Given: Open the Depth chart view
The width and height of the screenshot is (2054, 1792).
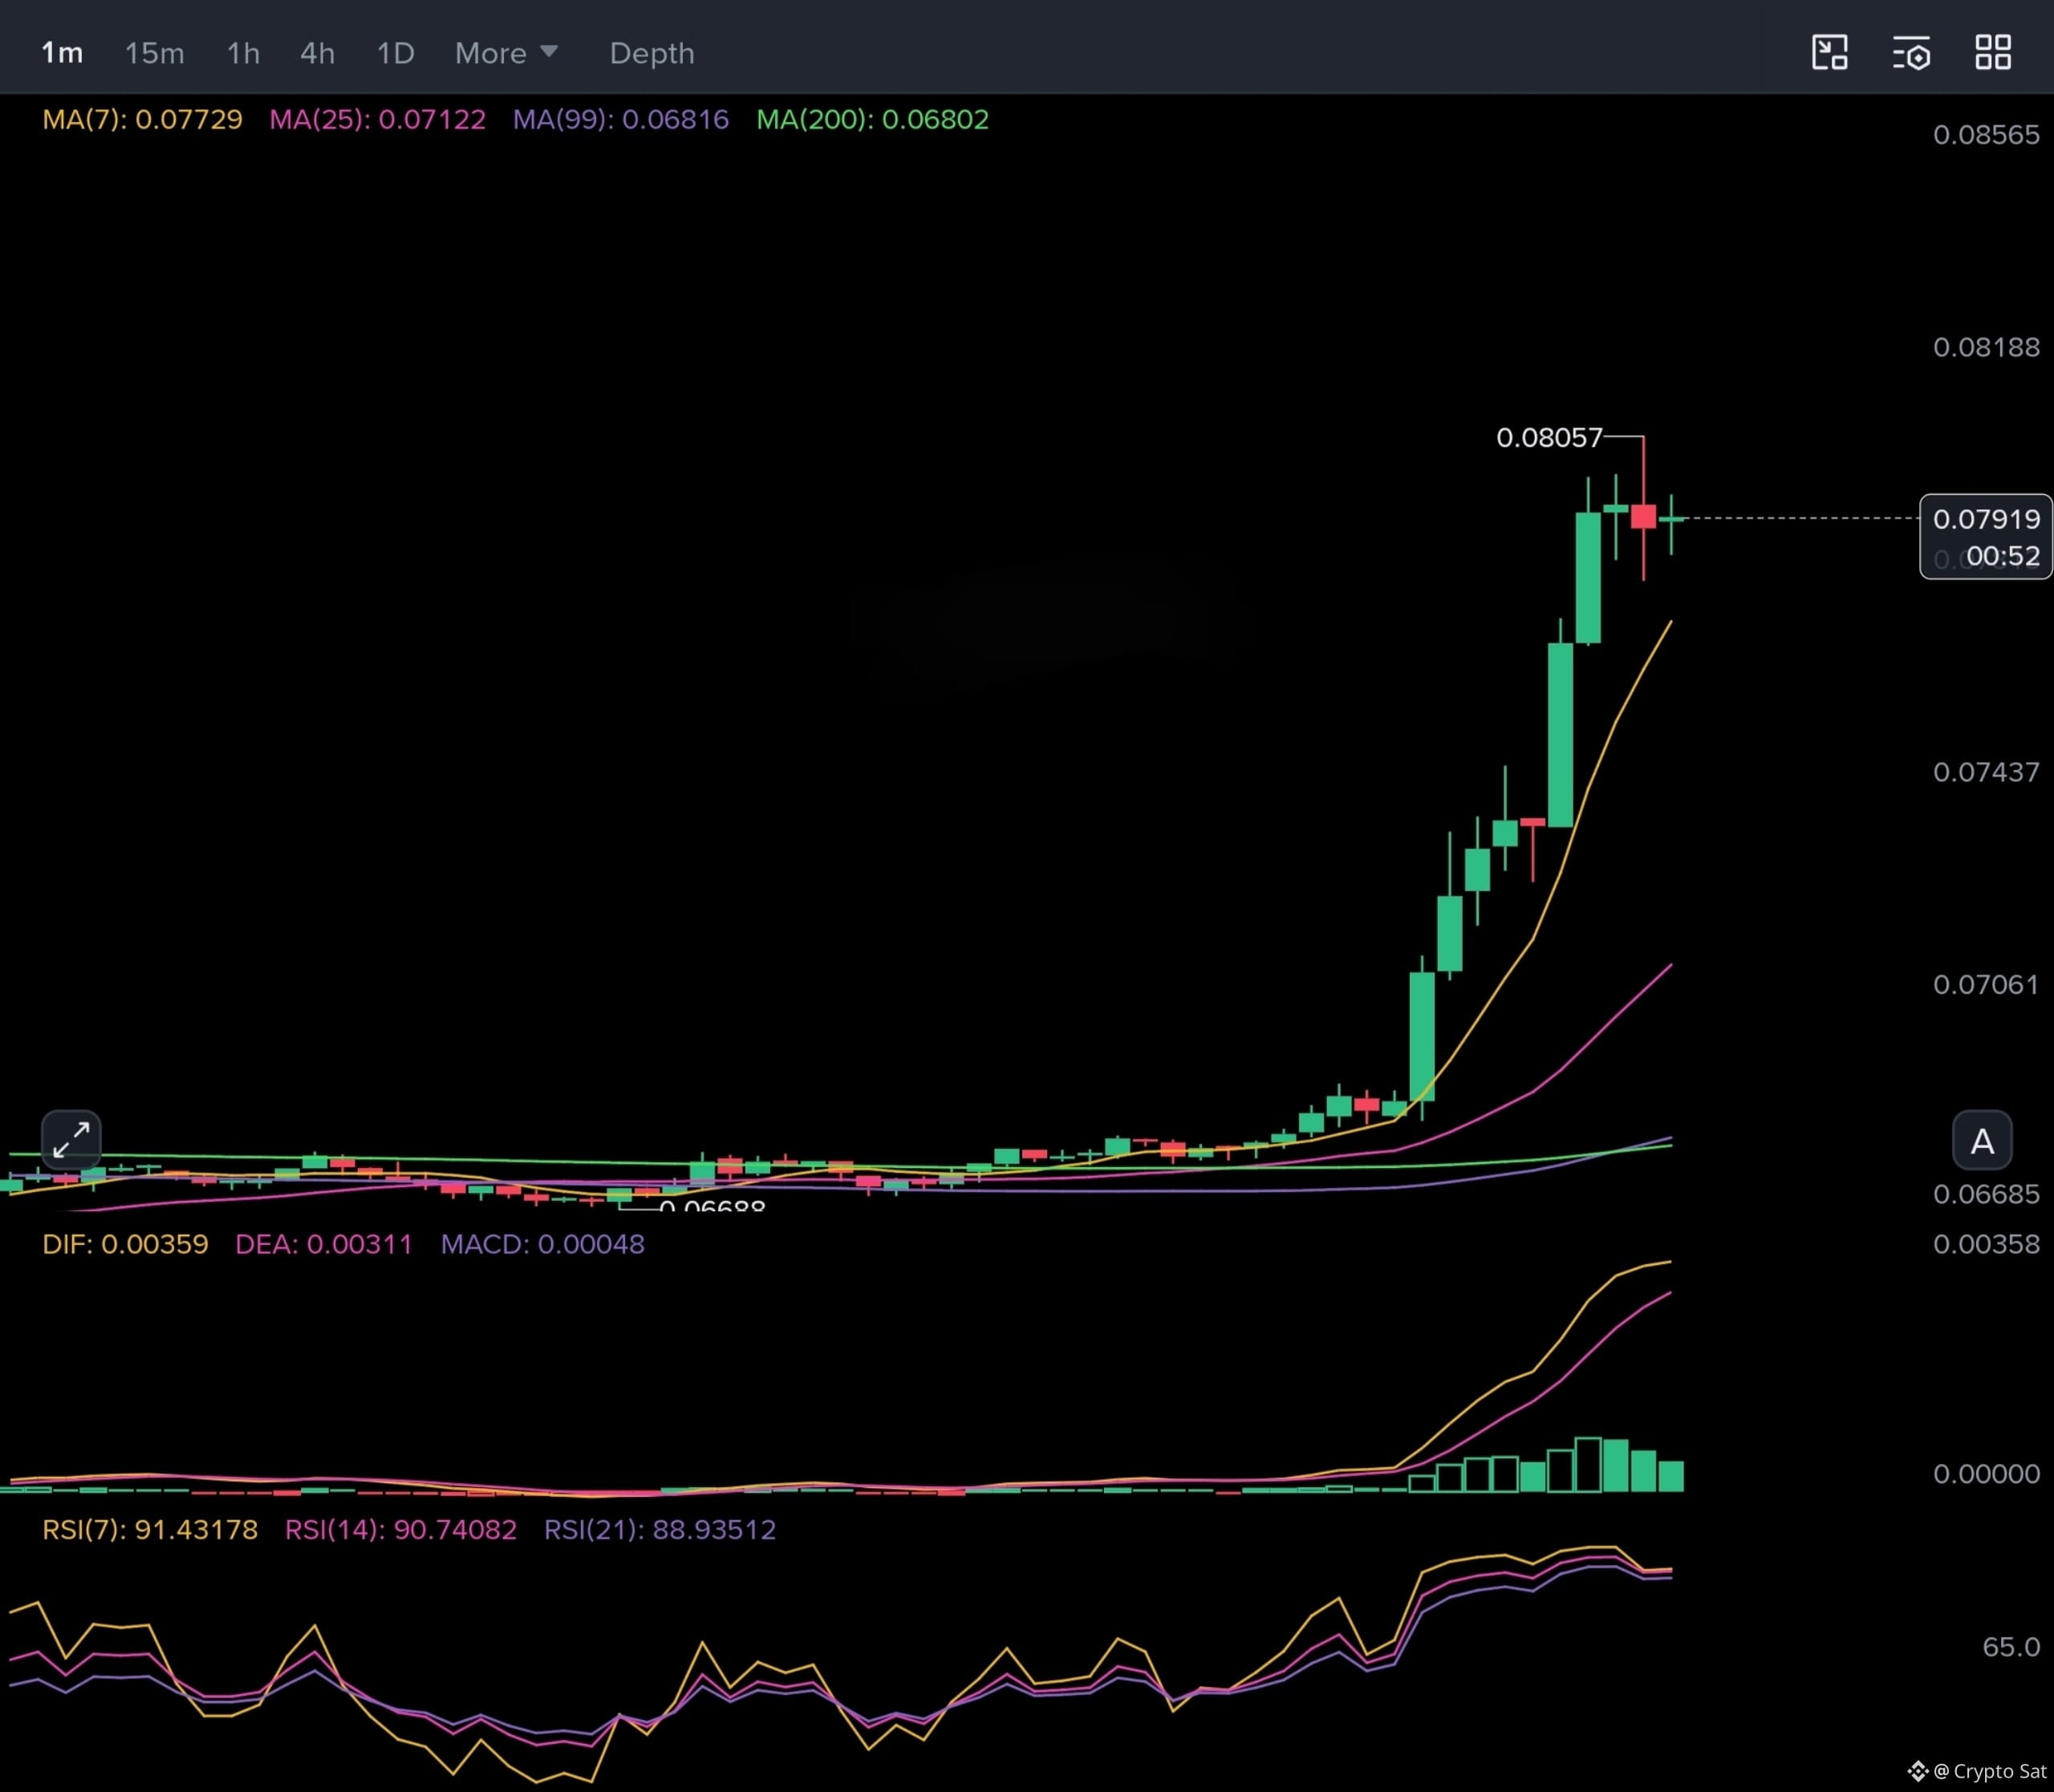Looking at the screenshot, I should 652,53.
